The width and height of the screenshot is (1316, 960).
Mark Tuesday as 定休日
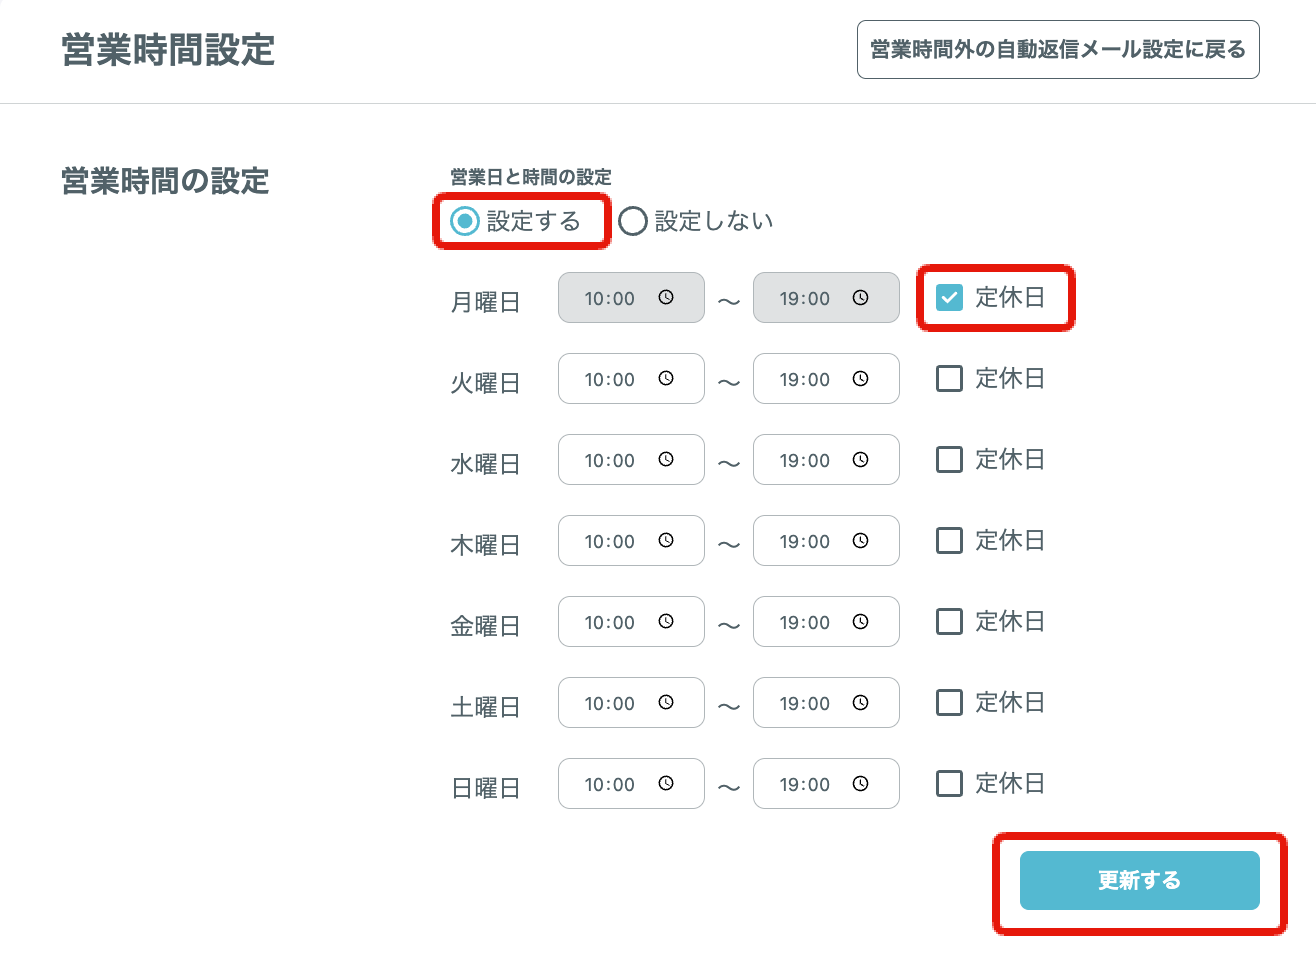[949, 378]
